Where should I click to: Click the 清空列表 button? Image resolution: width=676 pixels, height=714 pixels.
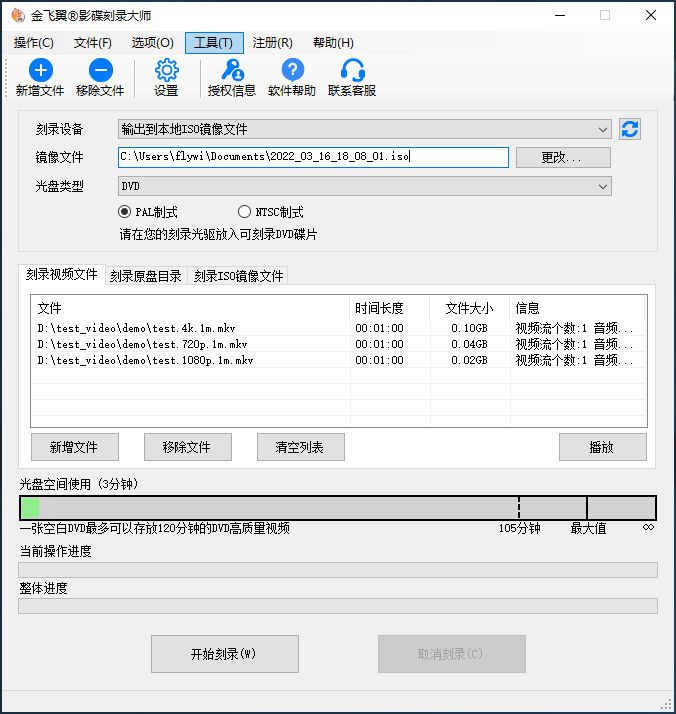pos(300,447)
